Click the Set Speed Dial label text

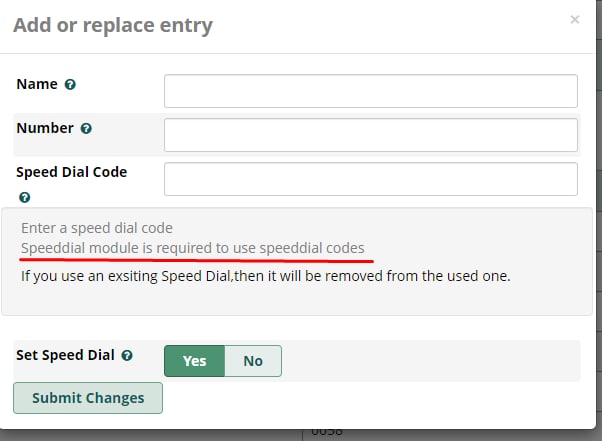pos(65,355)
